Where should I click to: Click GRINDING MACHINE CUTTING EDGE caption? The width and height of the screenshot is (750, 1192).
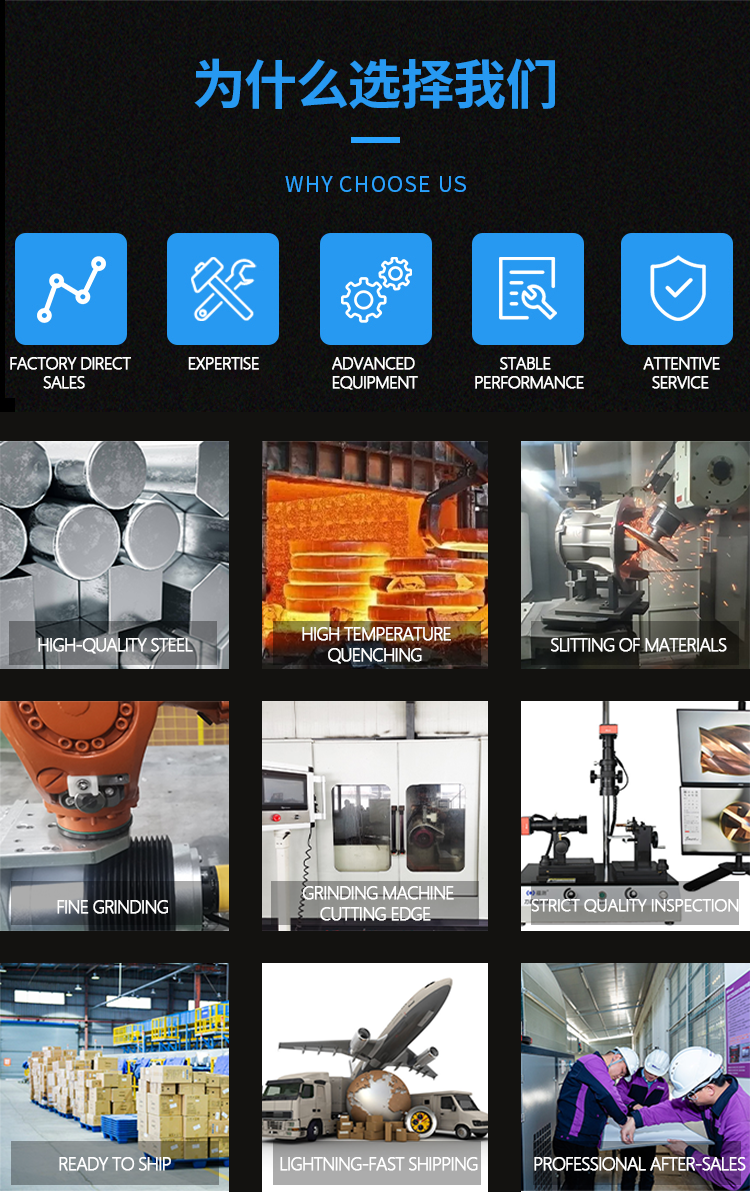377,903
